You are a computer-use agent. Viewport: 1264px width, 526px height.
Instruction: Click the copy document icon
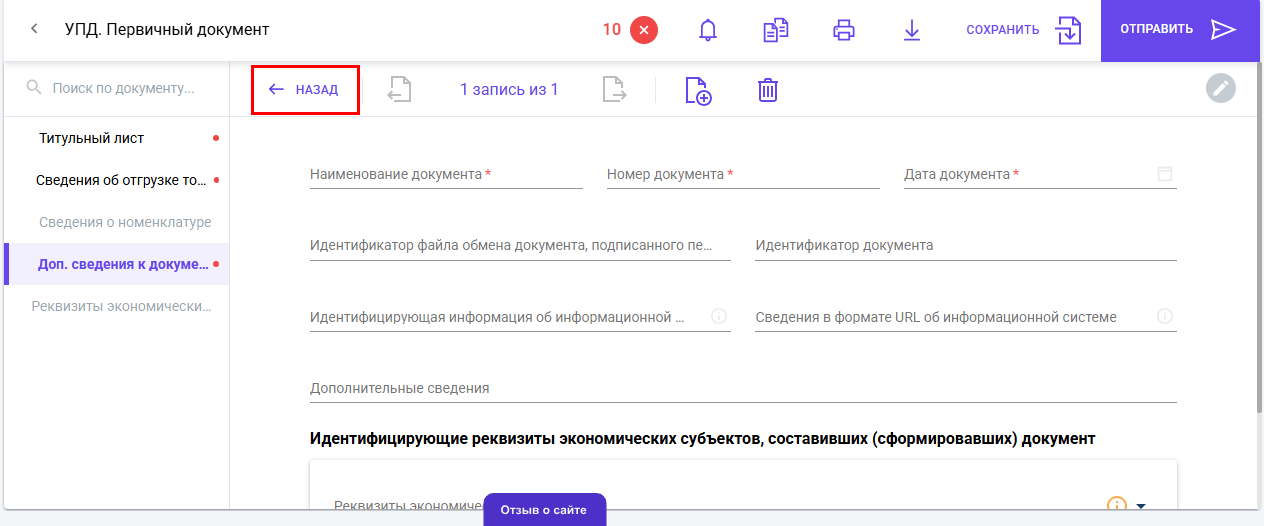[776, 30]
